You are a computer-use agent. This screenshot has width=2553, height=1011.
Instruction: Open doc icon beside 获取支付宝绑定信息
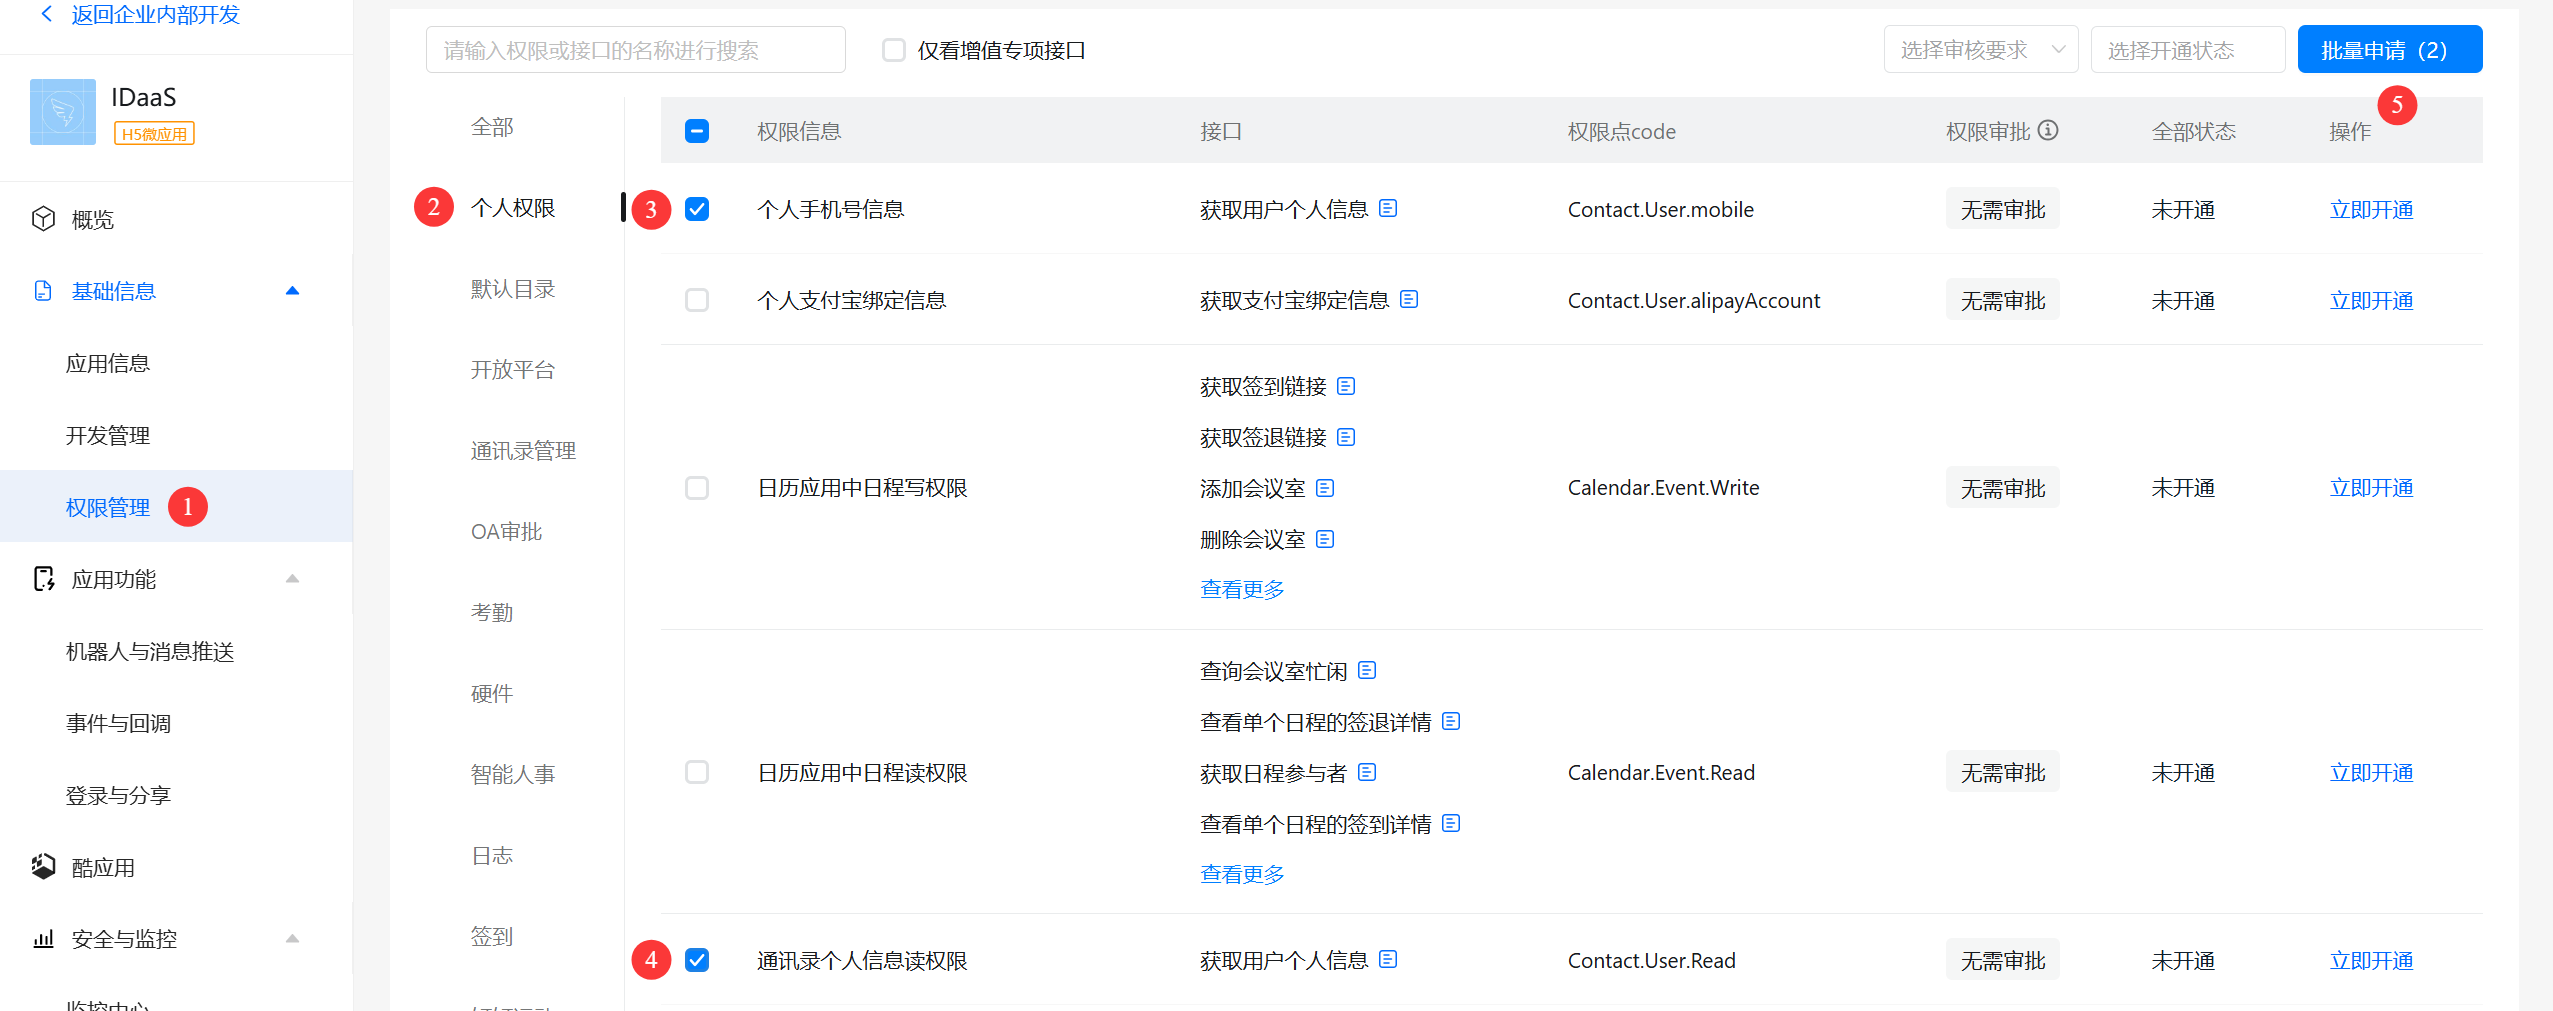pos(1409,299)
